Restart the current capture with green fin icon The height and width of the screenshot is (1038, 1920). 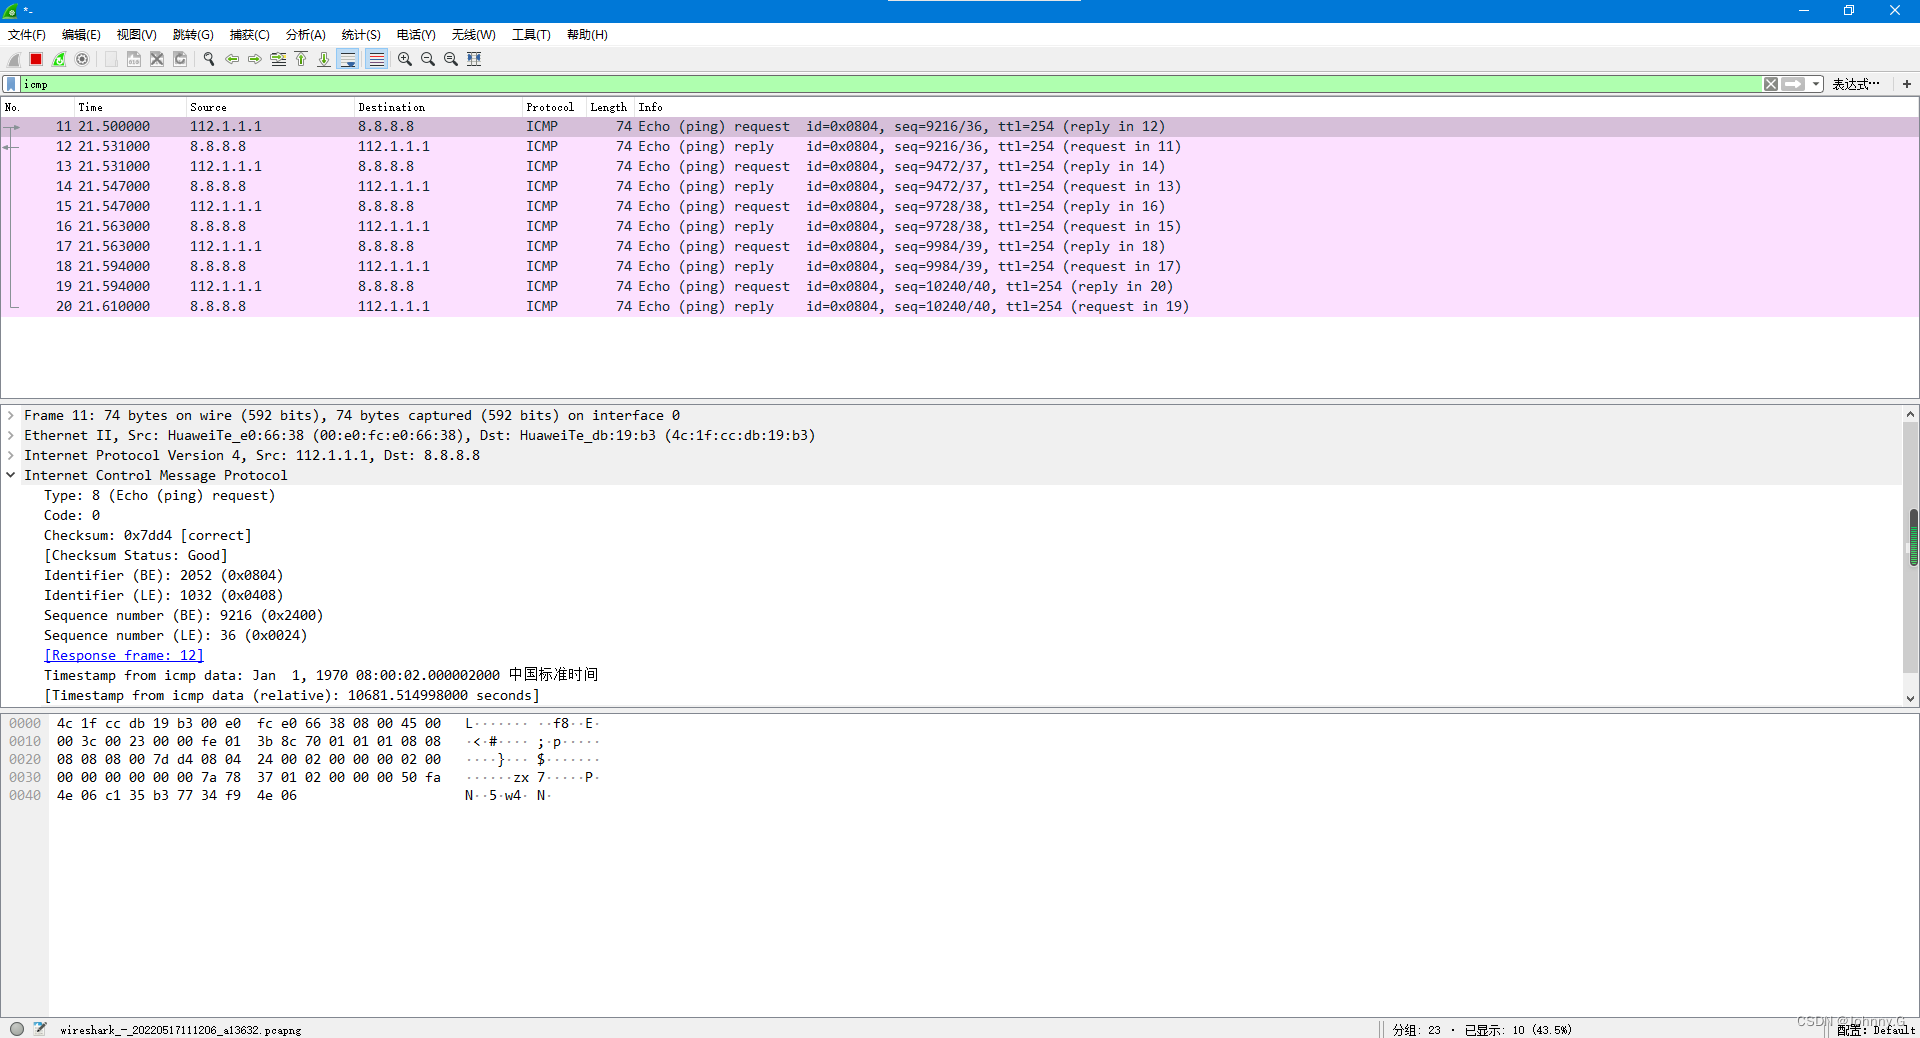click(59, 59)
